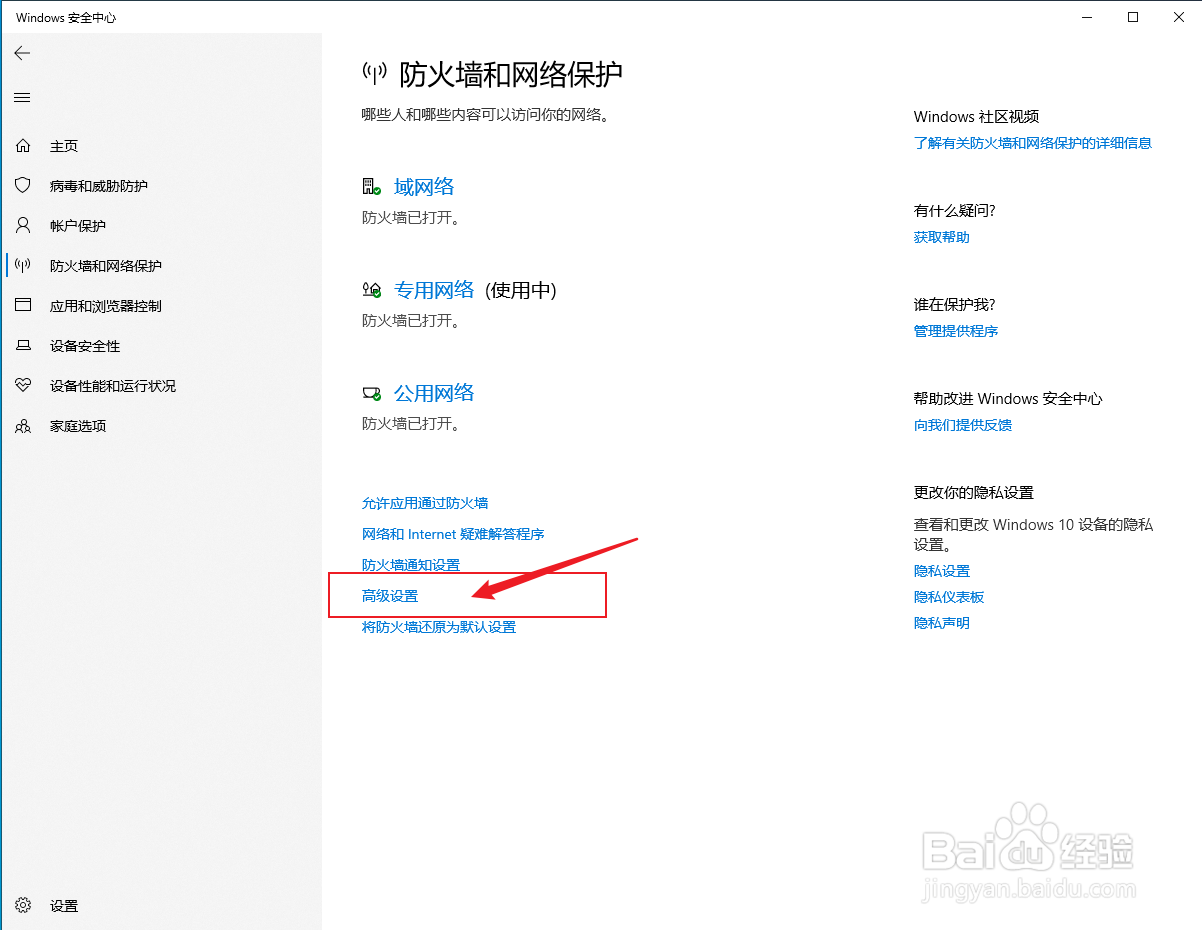Viewport: 1202px width, 930px height.
Task: Click the back arrow icon
Action: (x=22, y=53)
